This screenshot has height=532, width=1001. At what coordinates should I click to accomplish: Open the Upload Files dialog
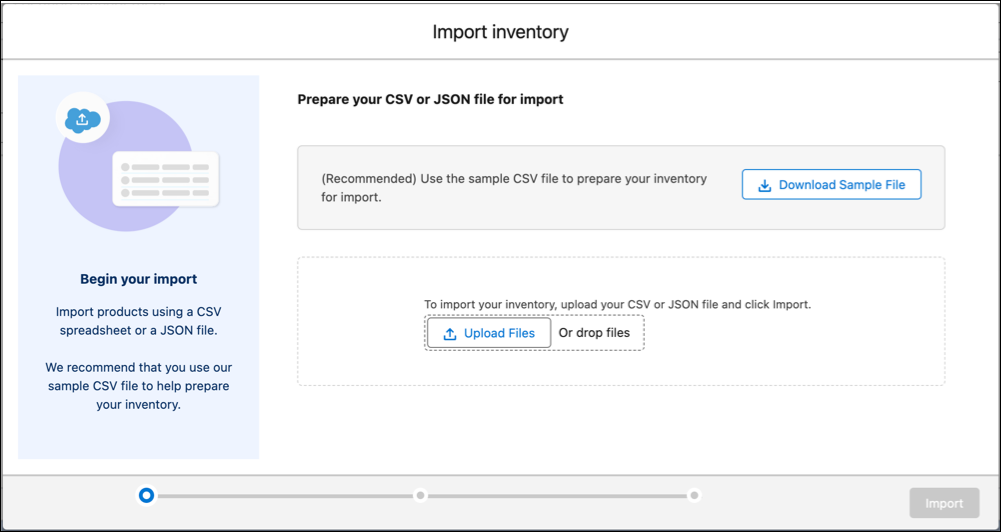tap(489, 333)
